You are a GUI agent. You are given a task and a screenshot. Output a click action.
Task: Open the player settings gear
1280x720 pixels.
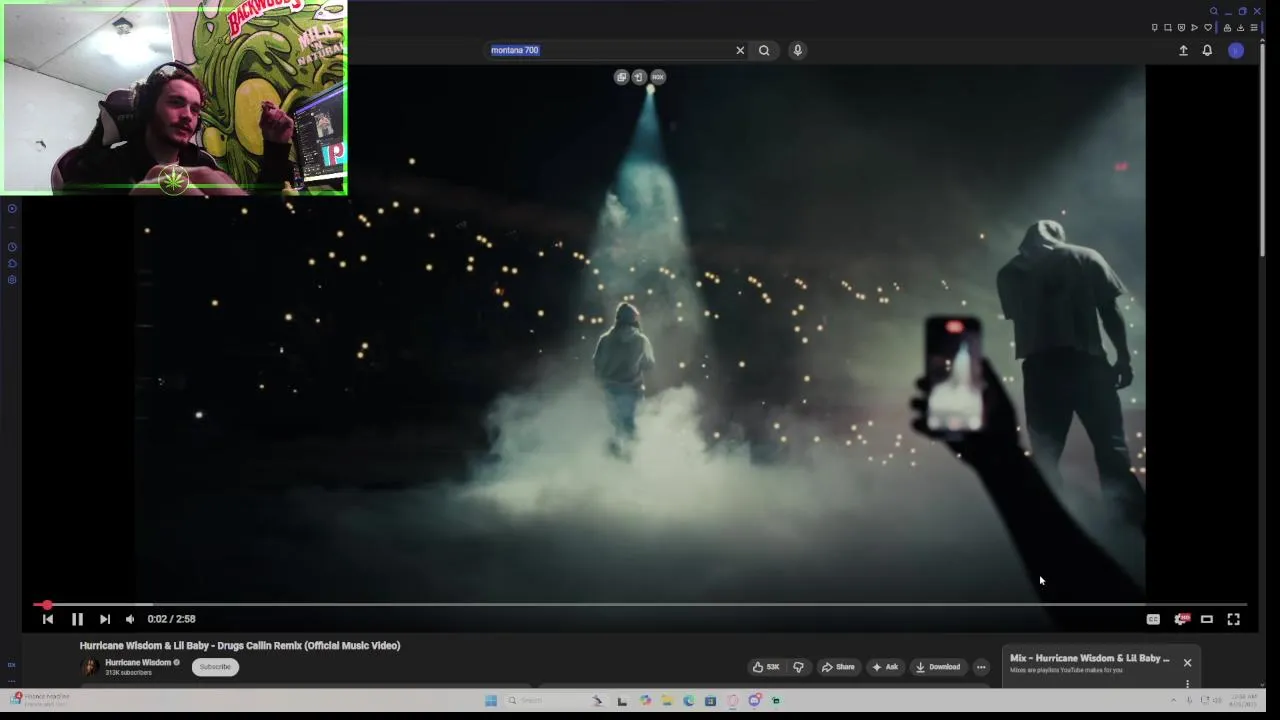[1181, 619]
